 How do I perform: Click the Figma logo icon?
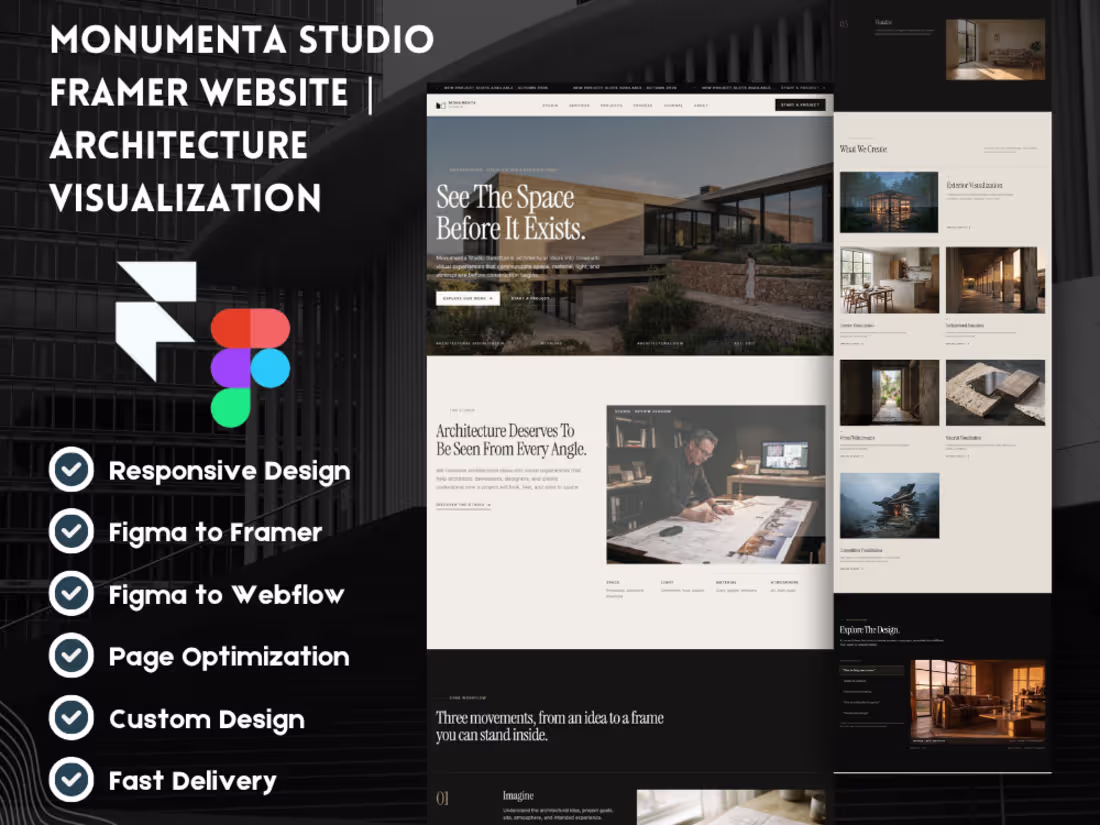250,368
